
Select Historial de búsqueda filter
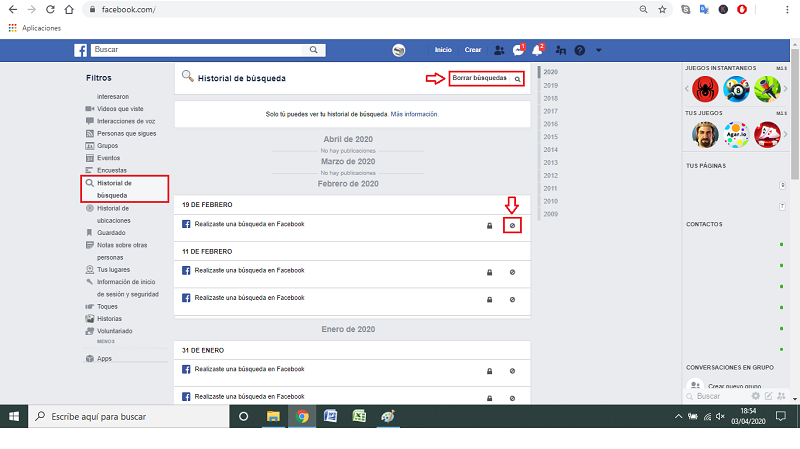coord(124,189)
